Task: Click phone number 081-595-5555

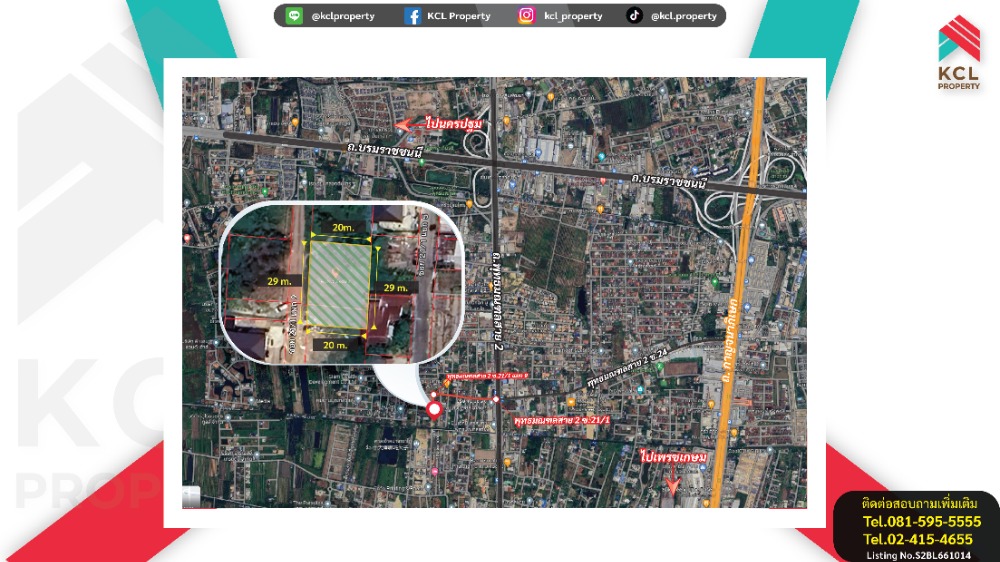Action: click(921, 521)
